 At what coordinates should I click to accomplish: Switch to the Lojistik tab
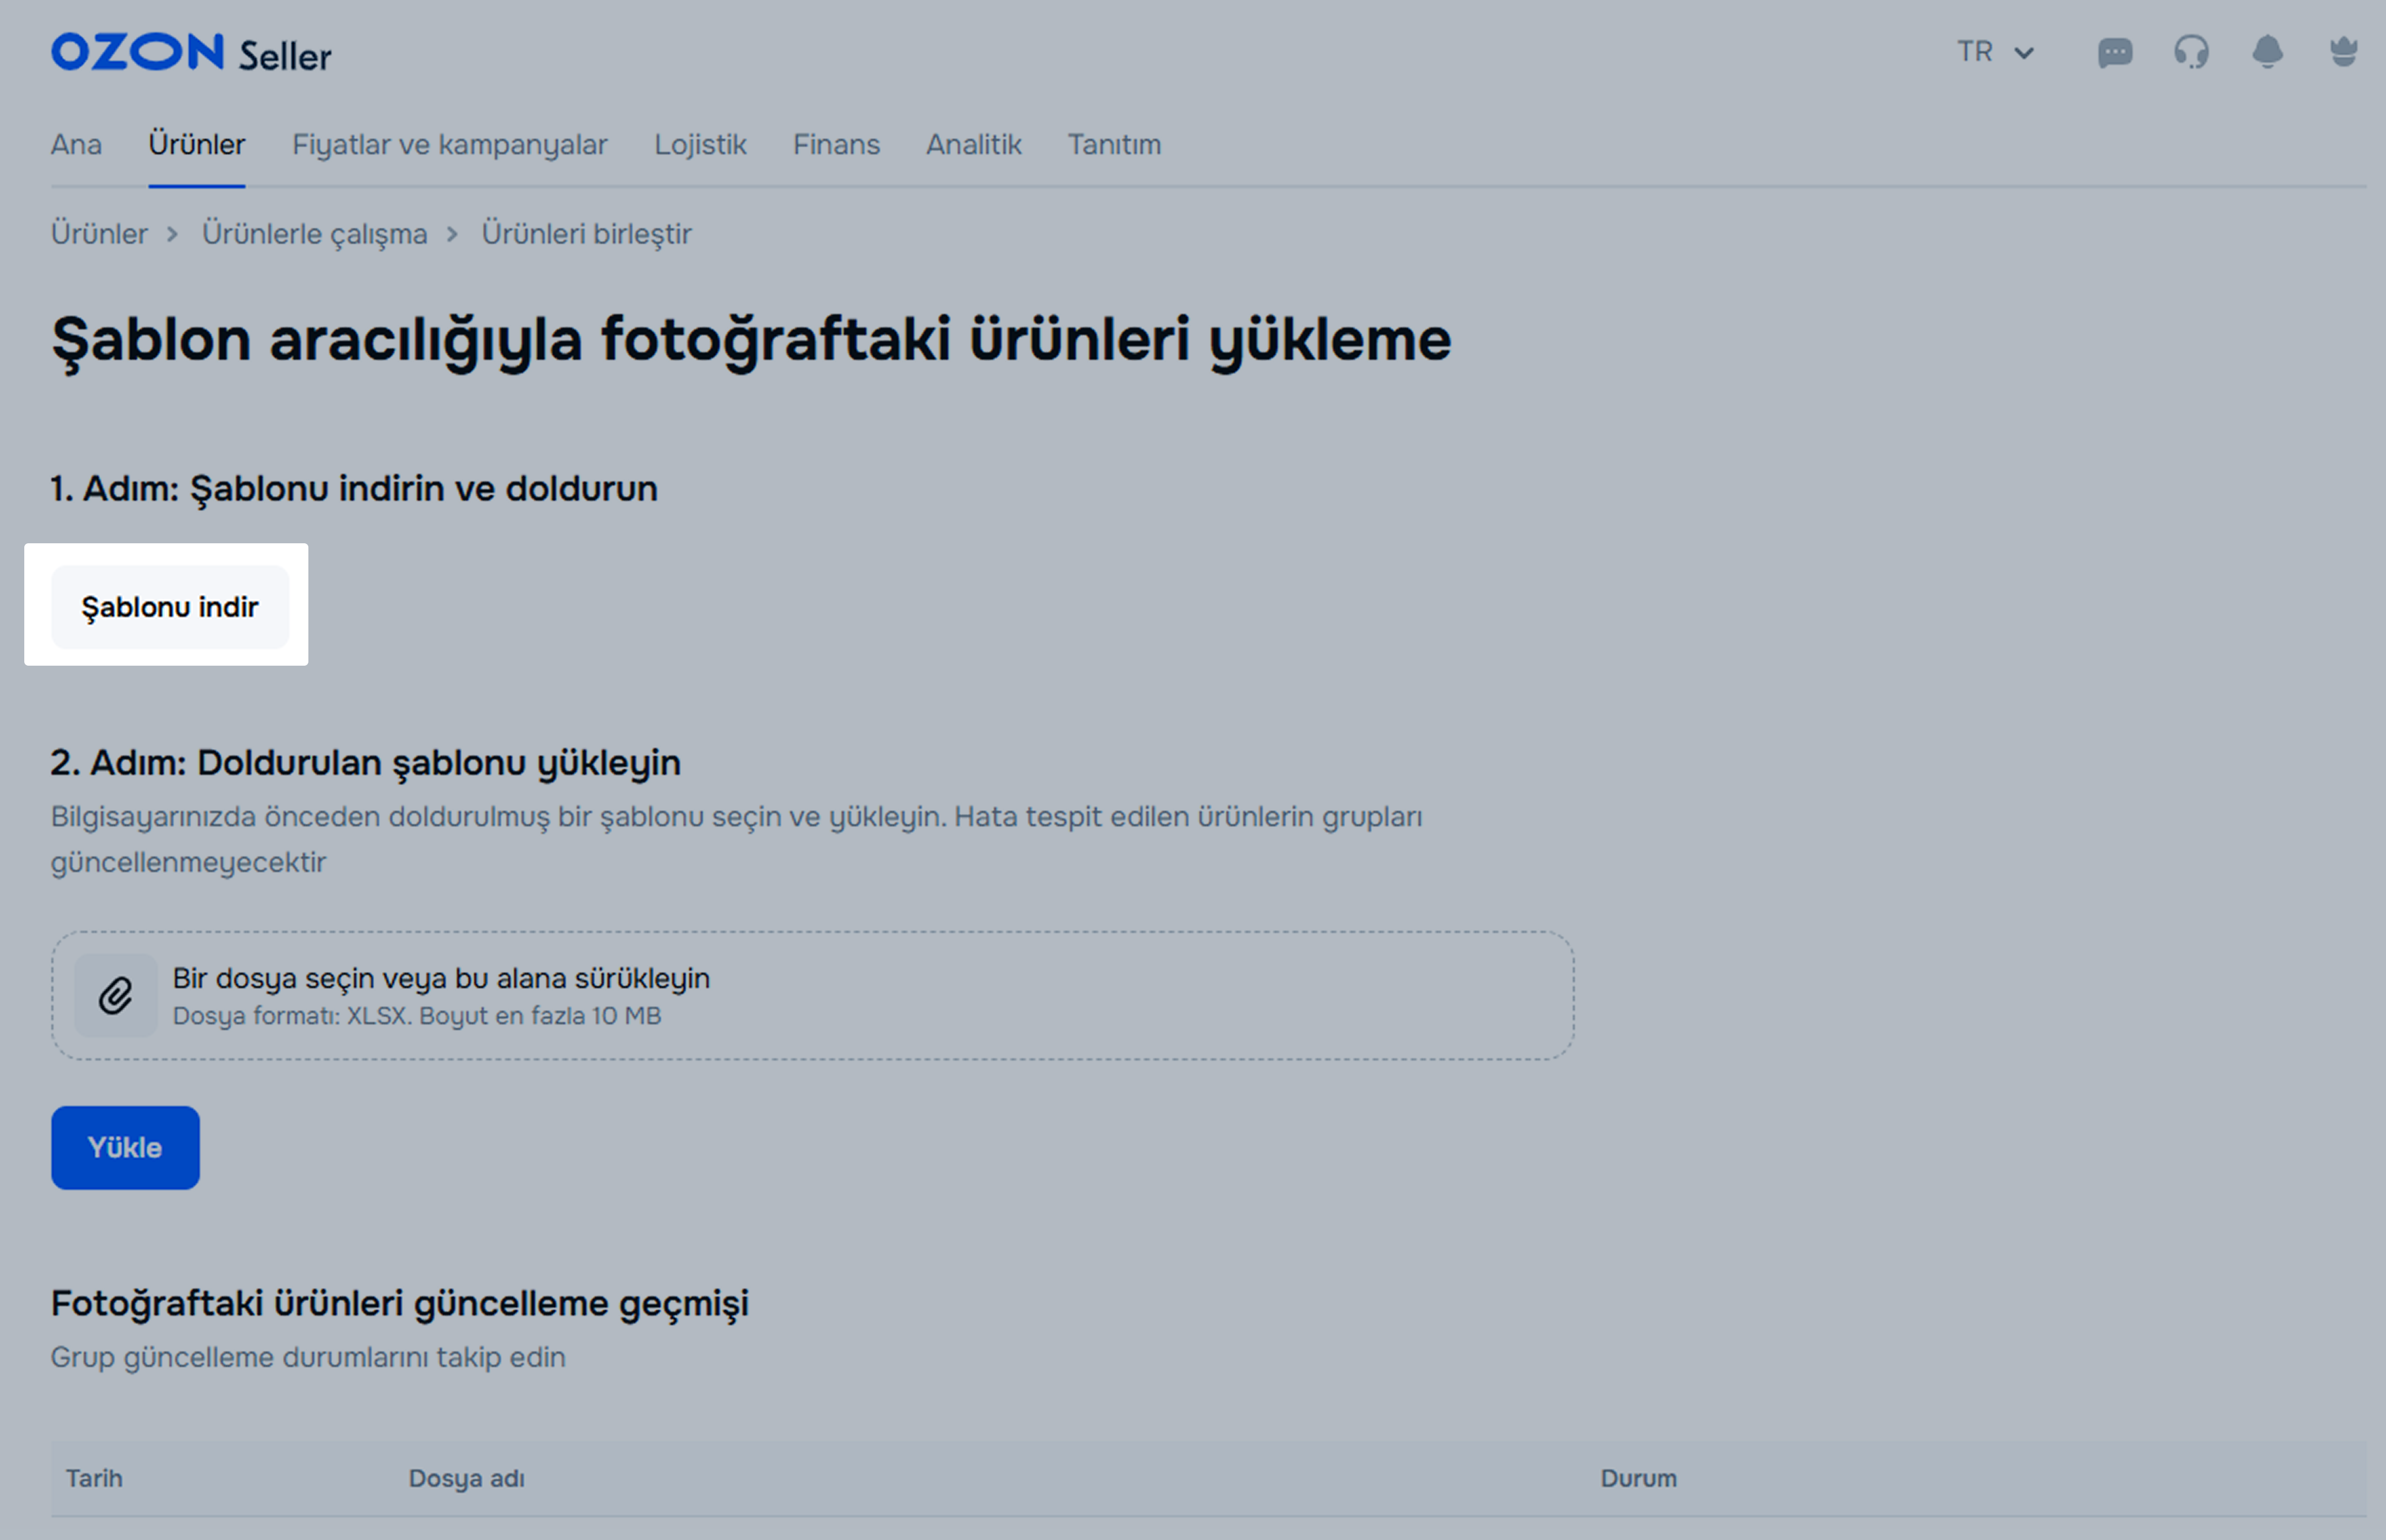coord(700,145)
